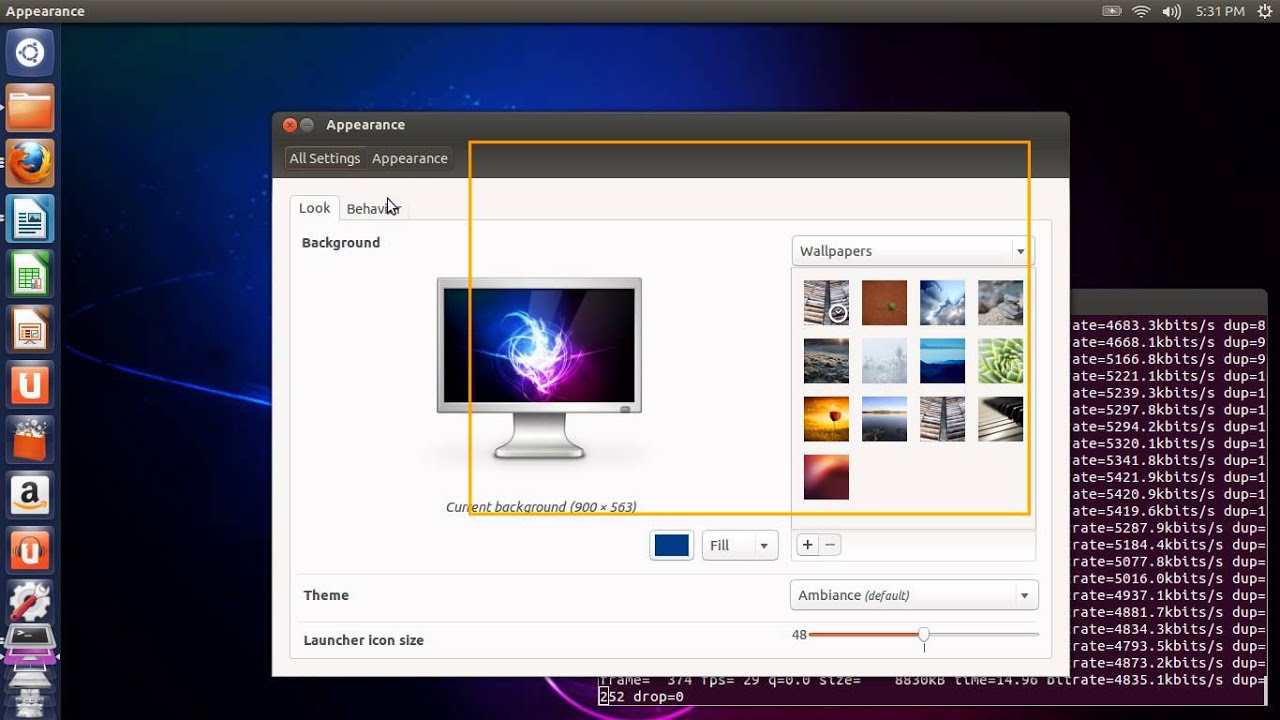Open Ubuntu One Music launcher icon

pyautogui.click(x=30, y=551)
